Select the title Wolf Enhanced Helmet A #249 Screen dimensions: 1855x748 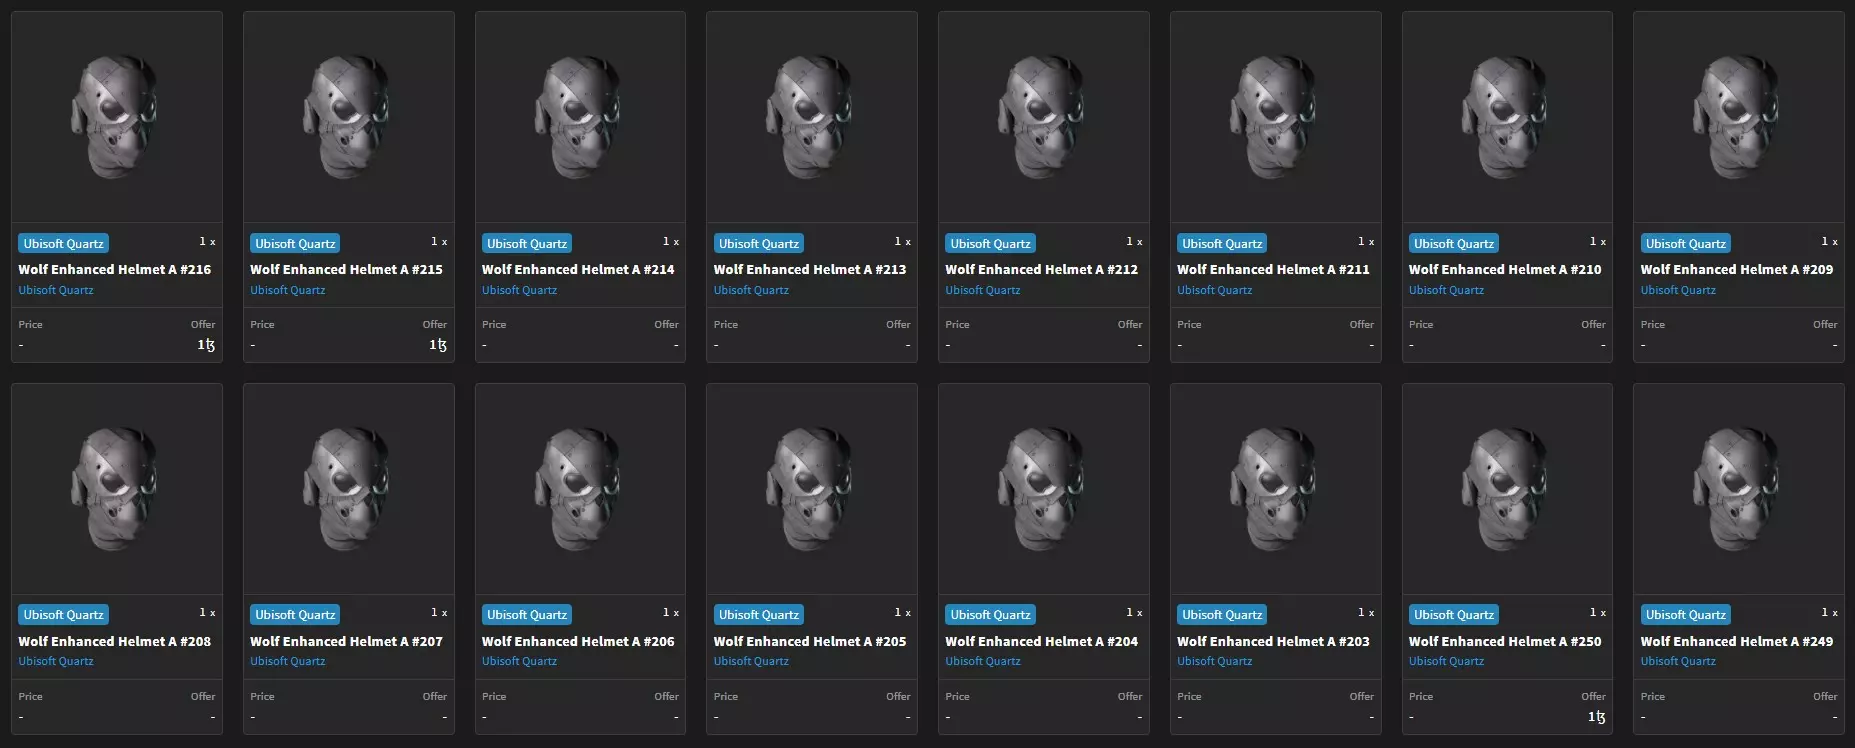(1737, 641)
